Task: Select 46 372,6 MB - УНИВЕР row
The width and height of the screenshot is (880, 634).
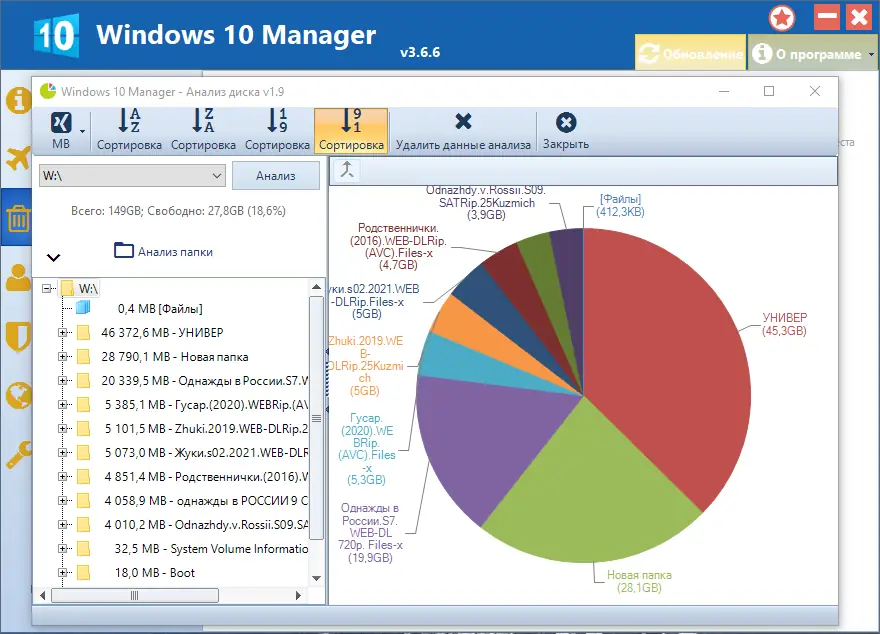Action: 162,333
